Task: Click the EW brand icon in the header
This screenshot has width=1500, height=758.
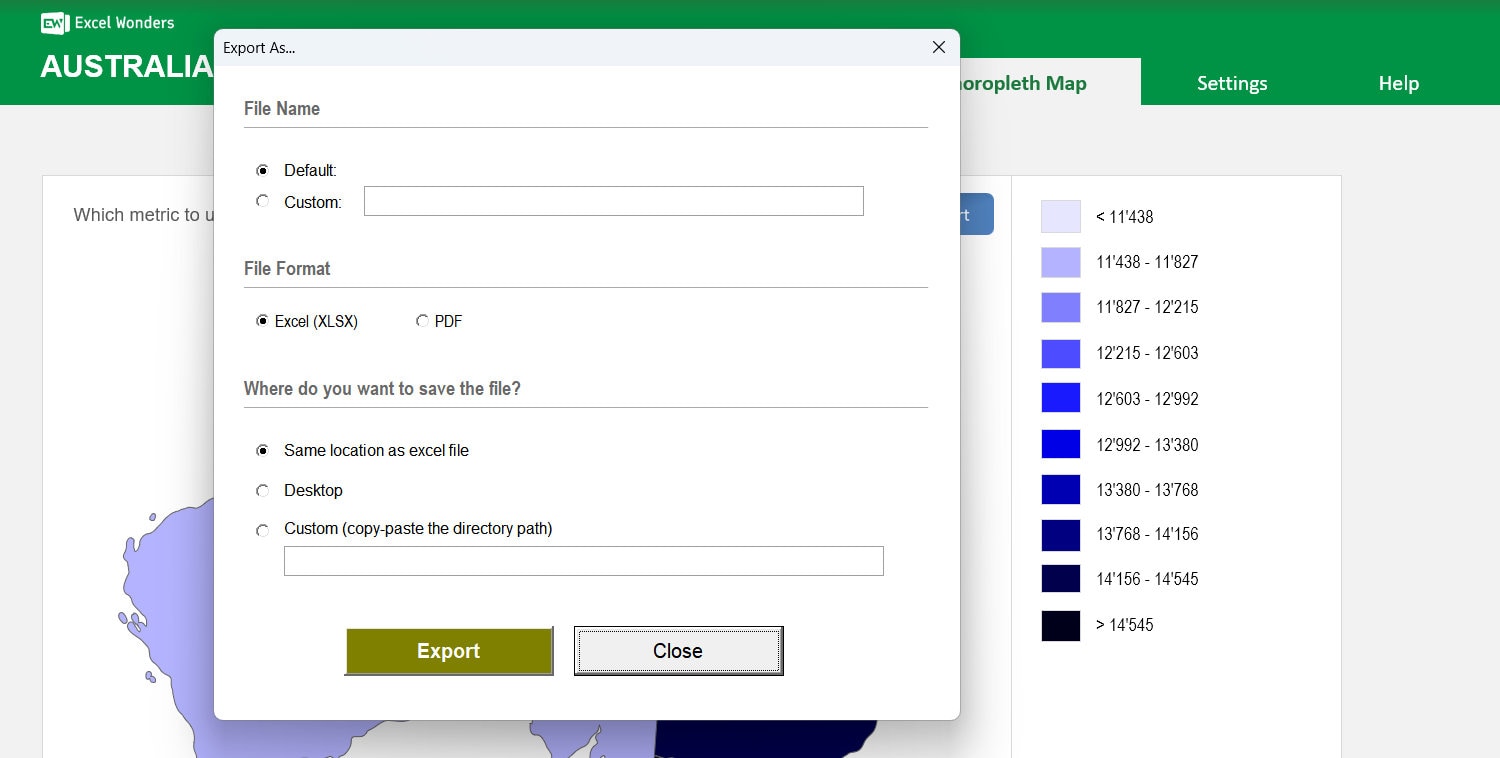Action: coord(54,22)
